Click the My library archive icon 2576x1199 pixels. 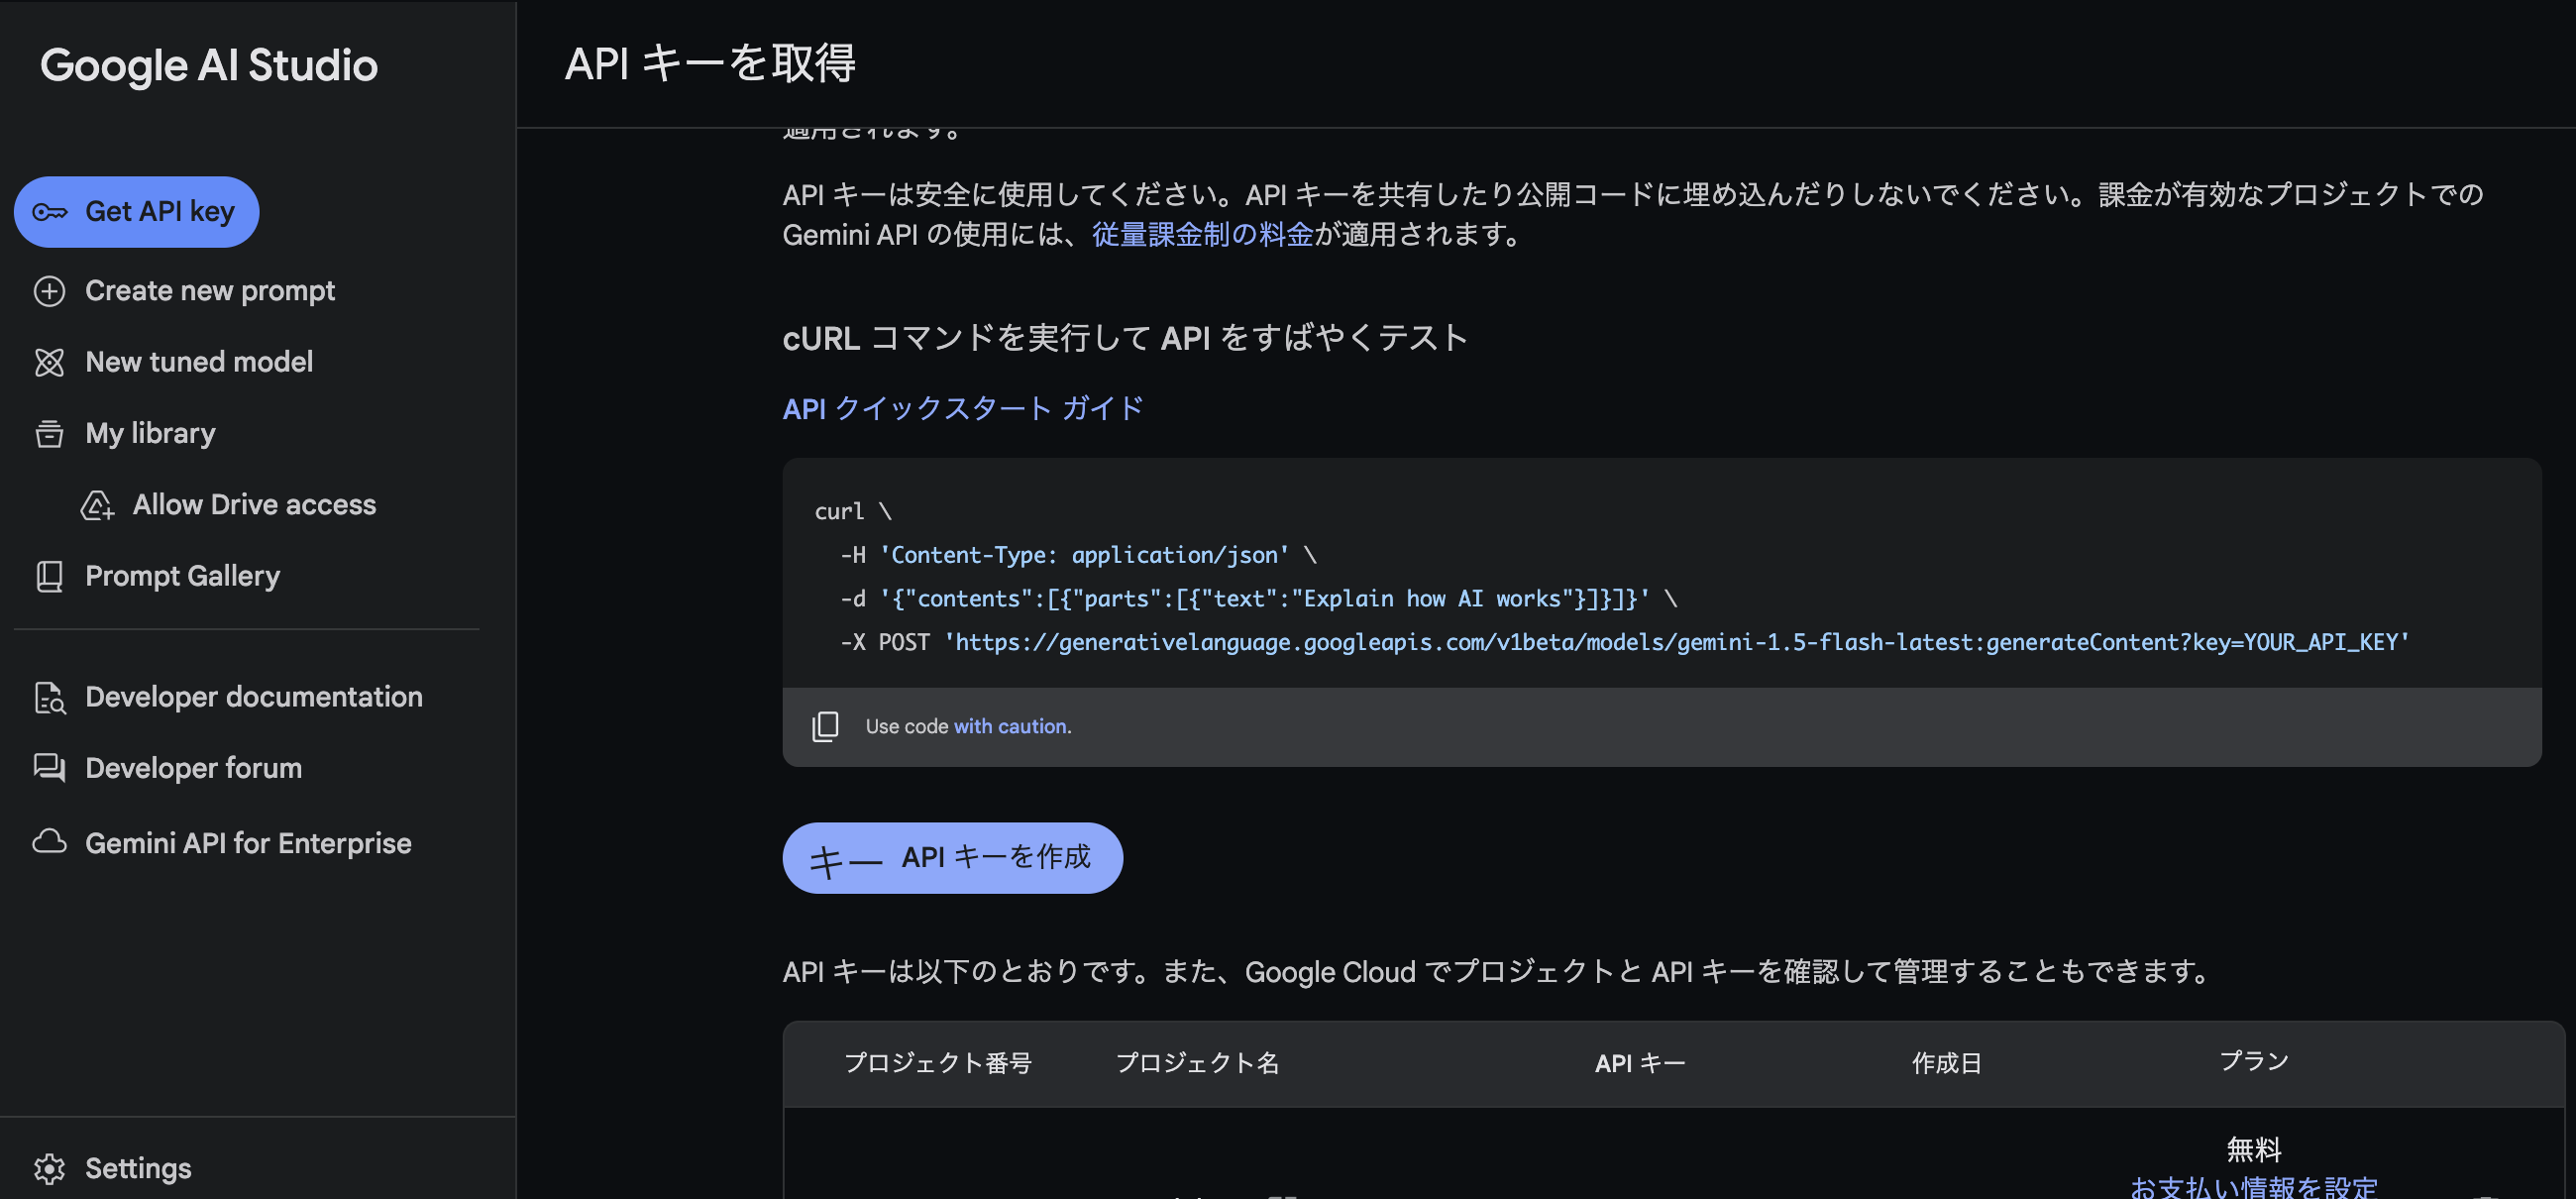pos(49,434)
